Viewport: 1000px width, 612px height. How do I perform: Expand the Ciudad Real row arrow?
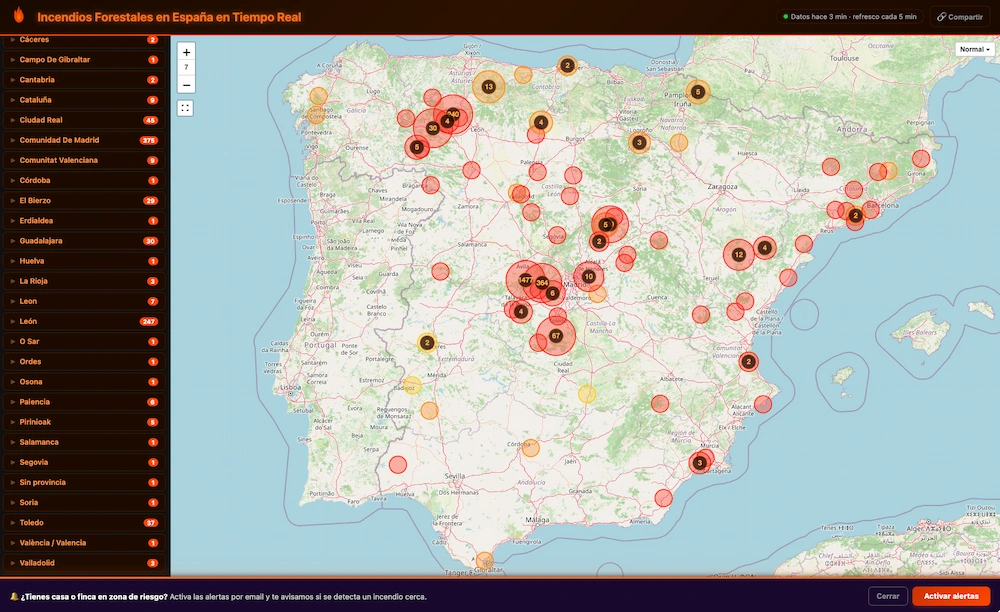[x=12, y=120]
